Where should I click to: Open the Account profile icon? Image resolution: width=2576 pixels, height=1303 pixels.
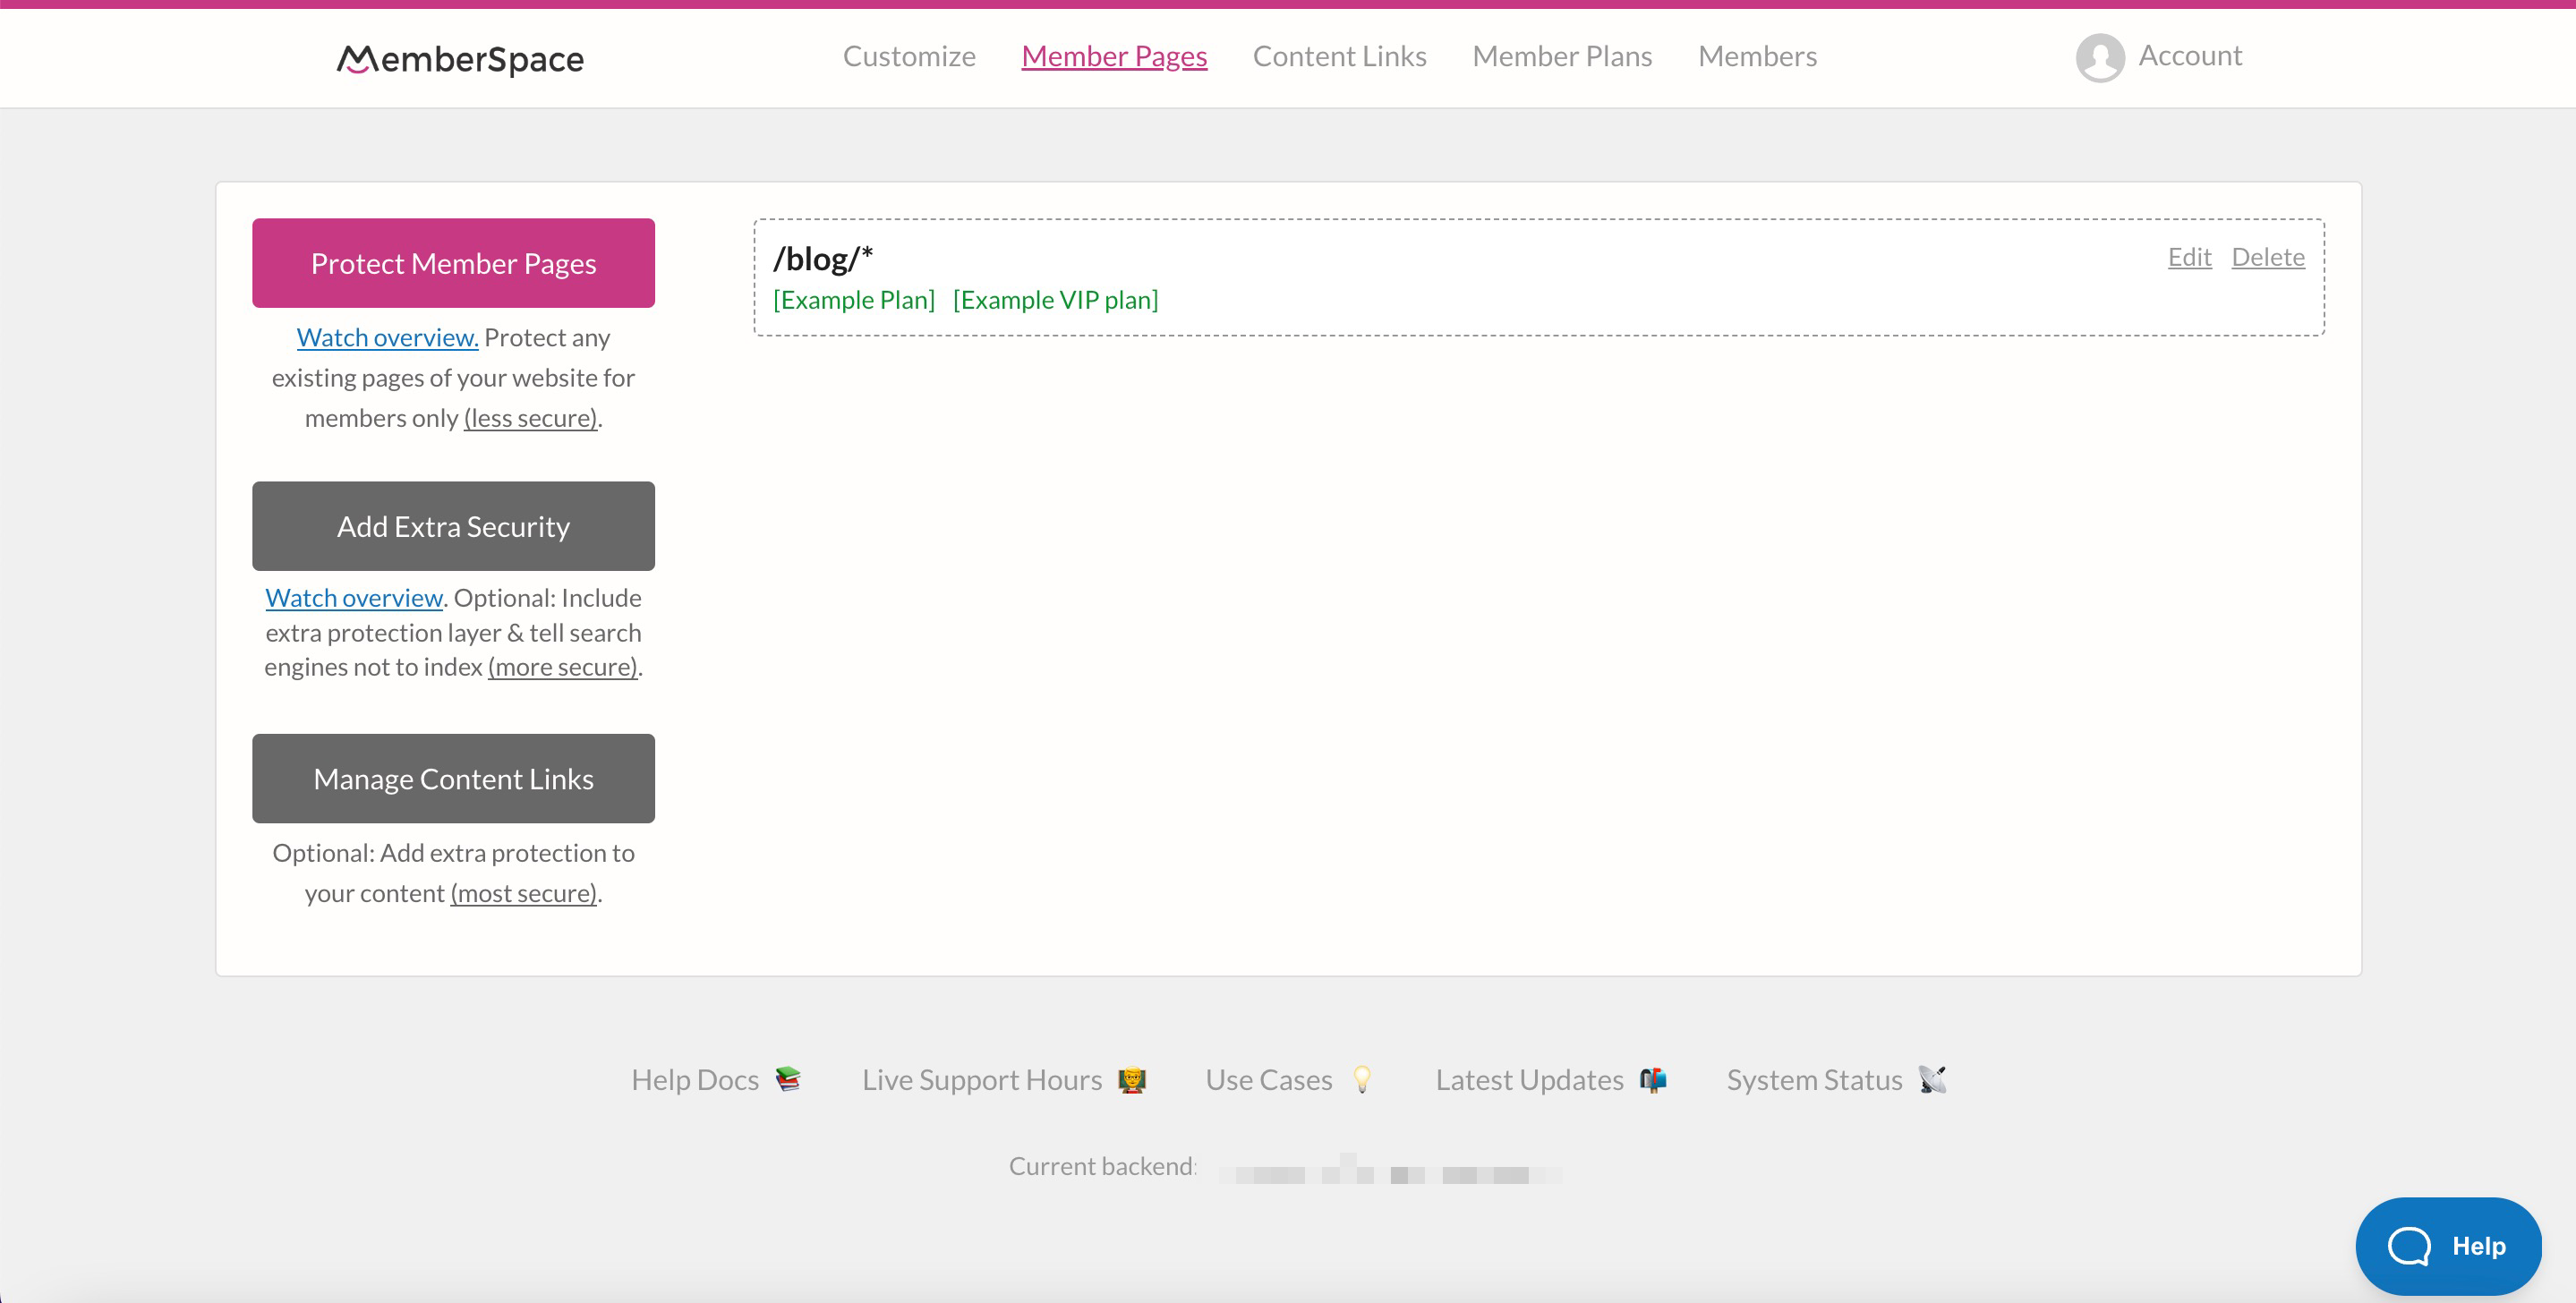[x=2101, y=56]
